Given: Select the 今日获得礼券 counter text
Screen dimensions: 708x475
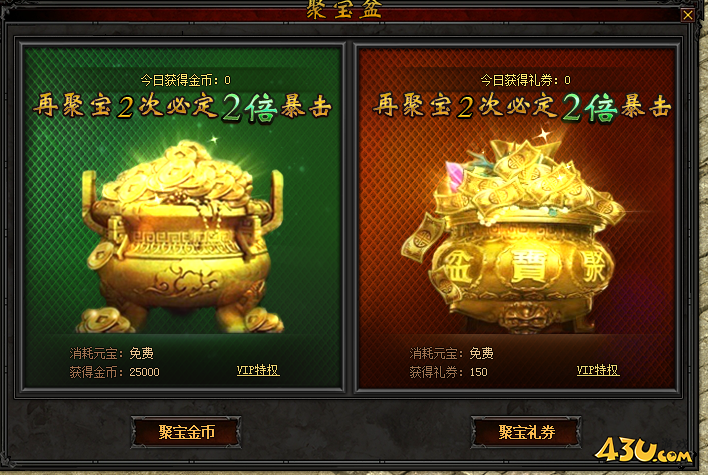Looking at the screenshot, I should 525,80.
